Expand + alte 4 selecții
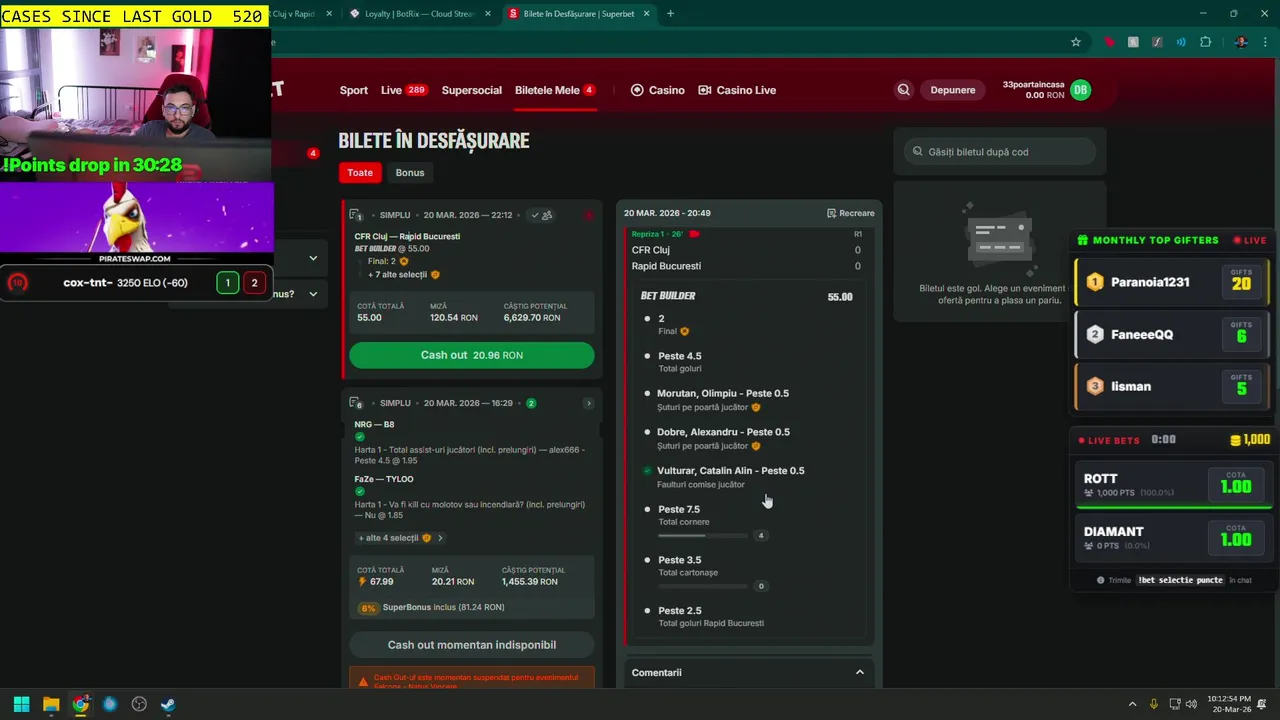Screen dimensions: 1280x720 [401, 538]
